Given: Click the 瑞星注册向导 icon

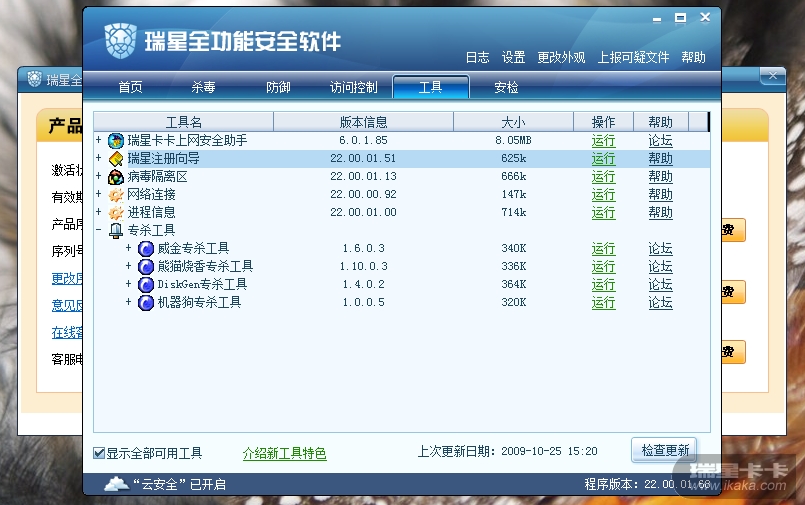Looking at the screenshot, I should tap(116, 159).
